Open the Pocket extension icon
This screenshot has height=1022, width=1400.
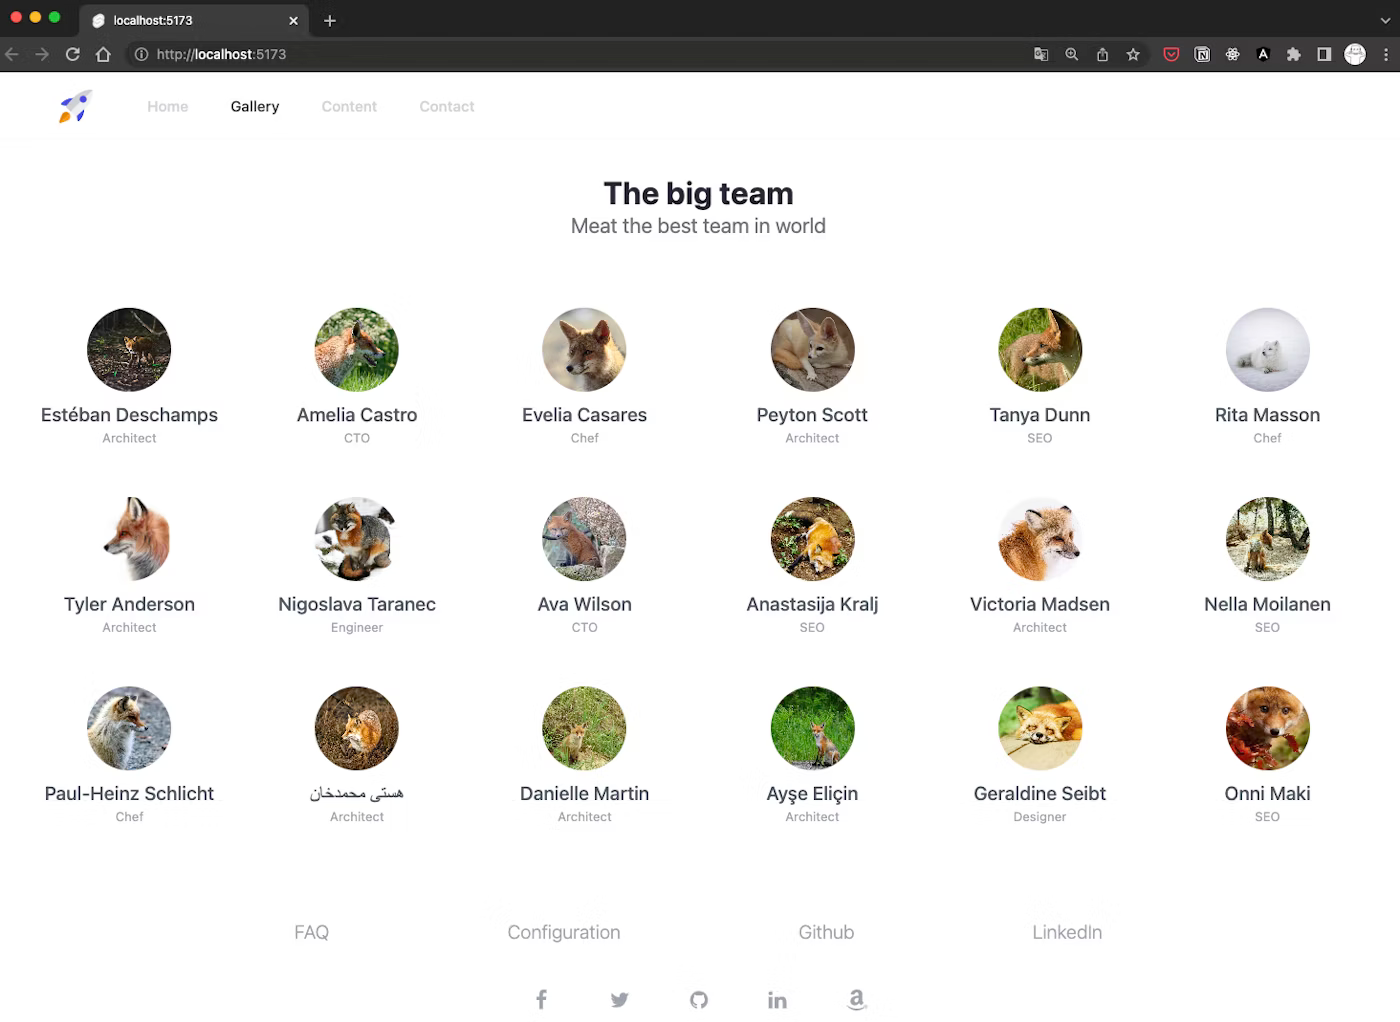pyautogui.click(x=1171, y=54)
